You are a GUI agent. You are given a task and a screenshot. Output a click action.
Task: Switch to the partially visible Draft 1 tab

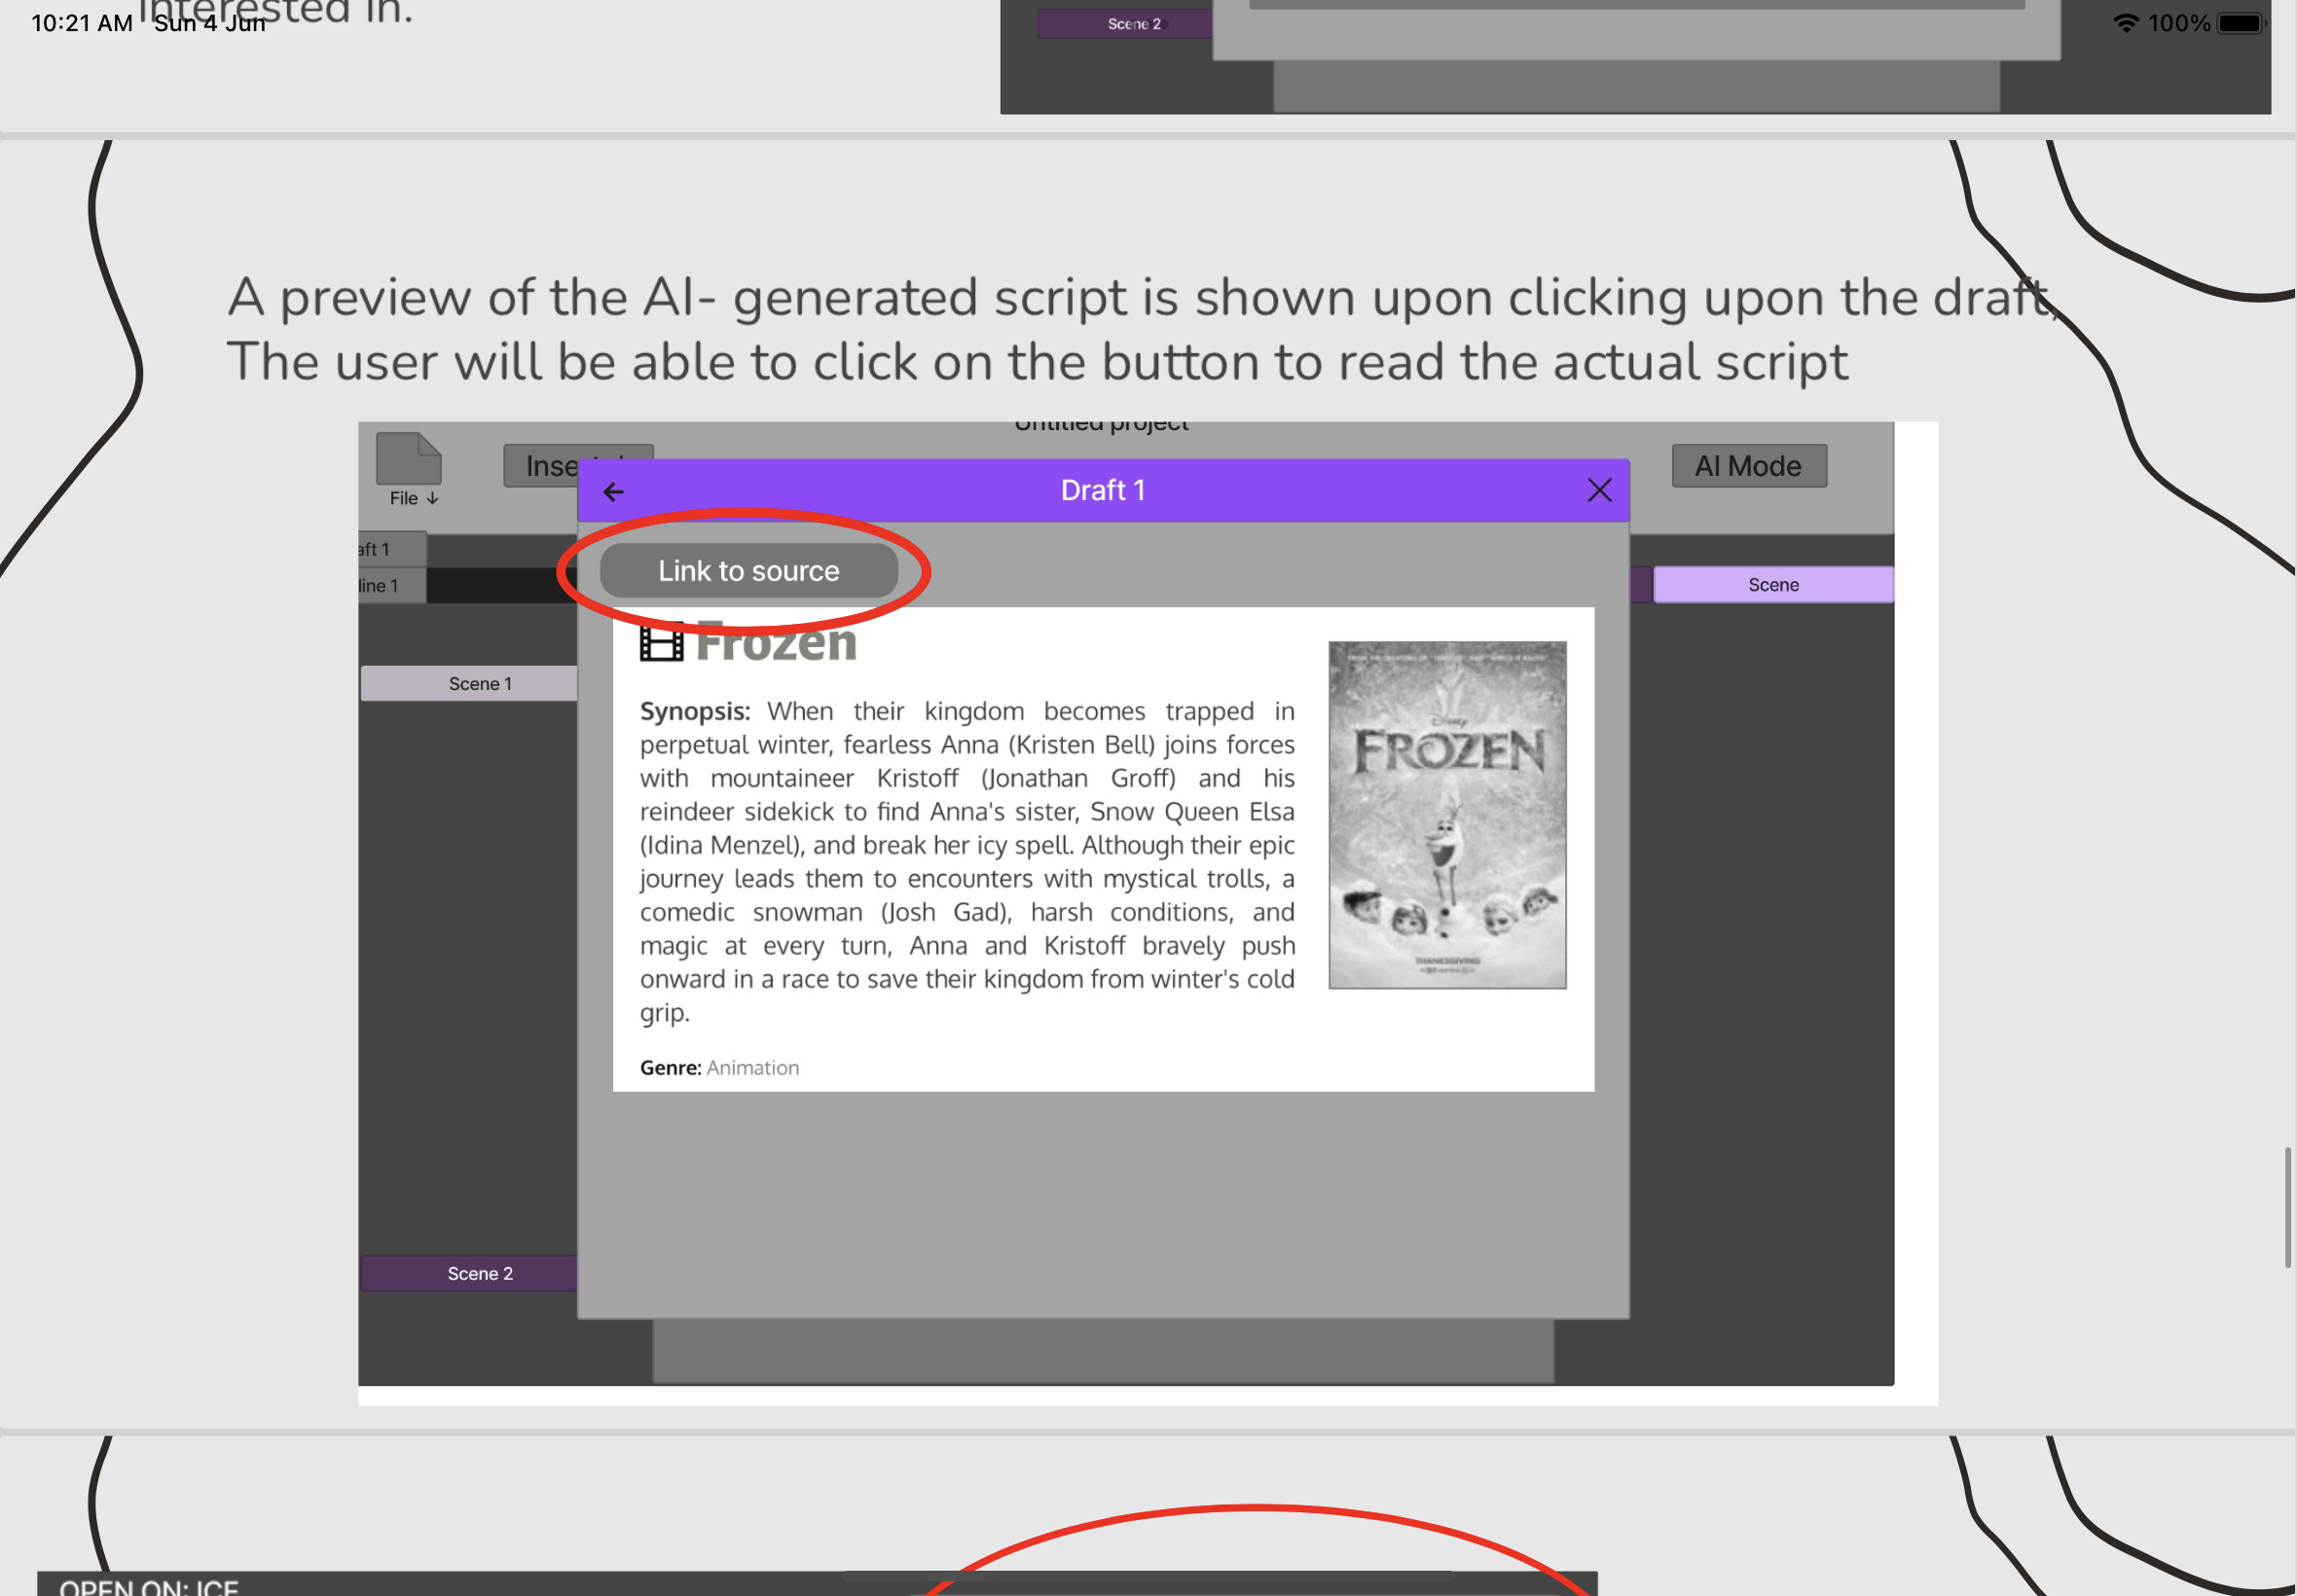(x=390, y=549)
